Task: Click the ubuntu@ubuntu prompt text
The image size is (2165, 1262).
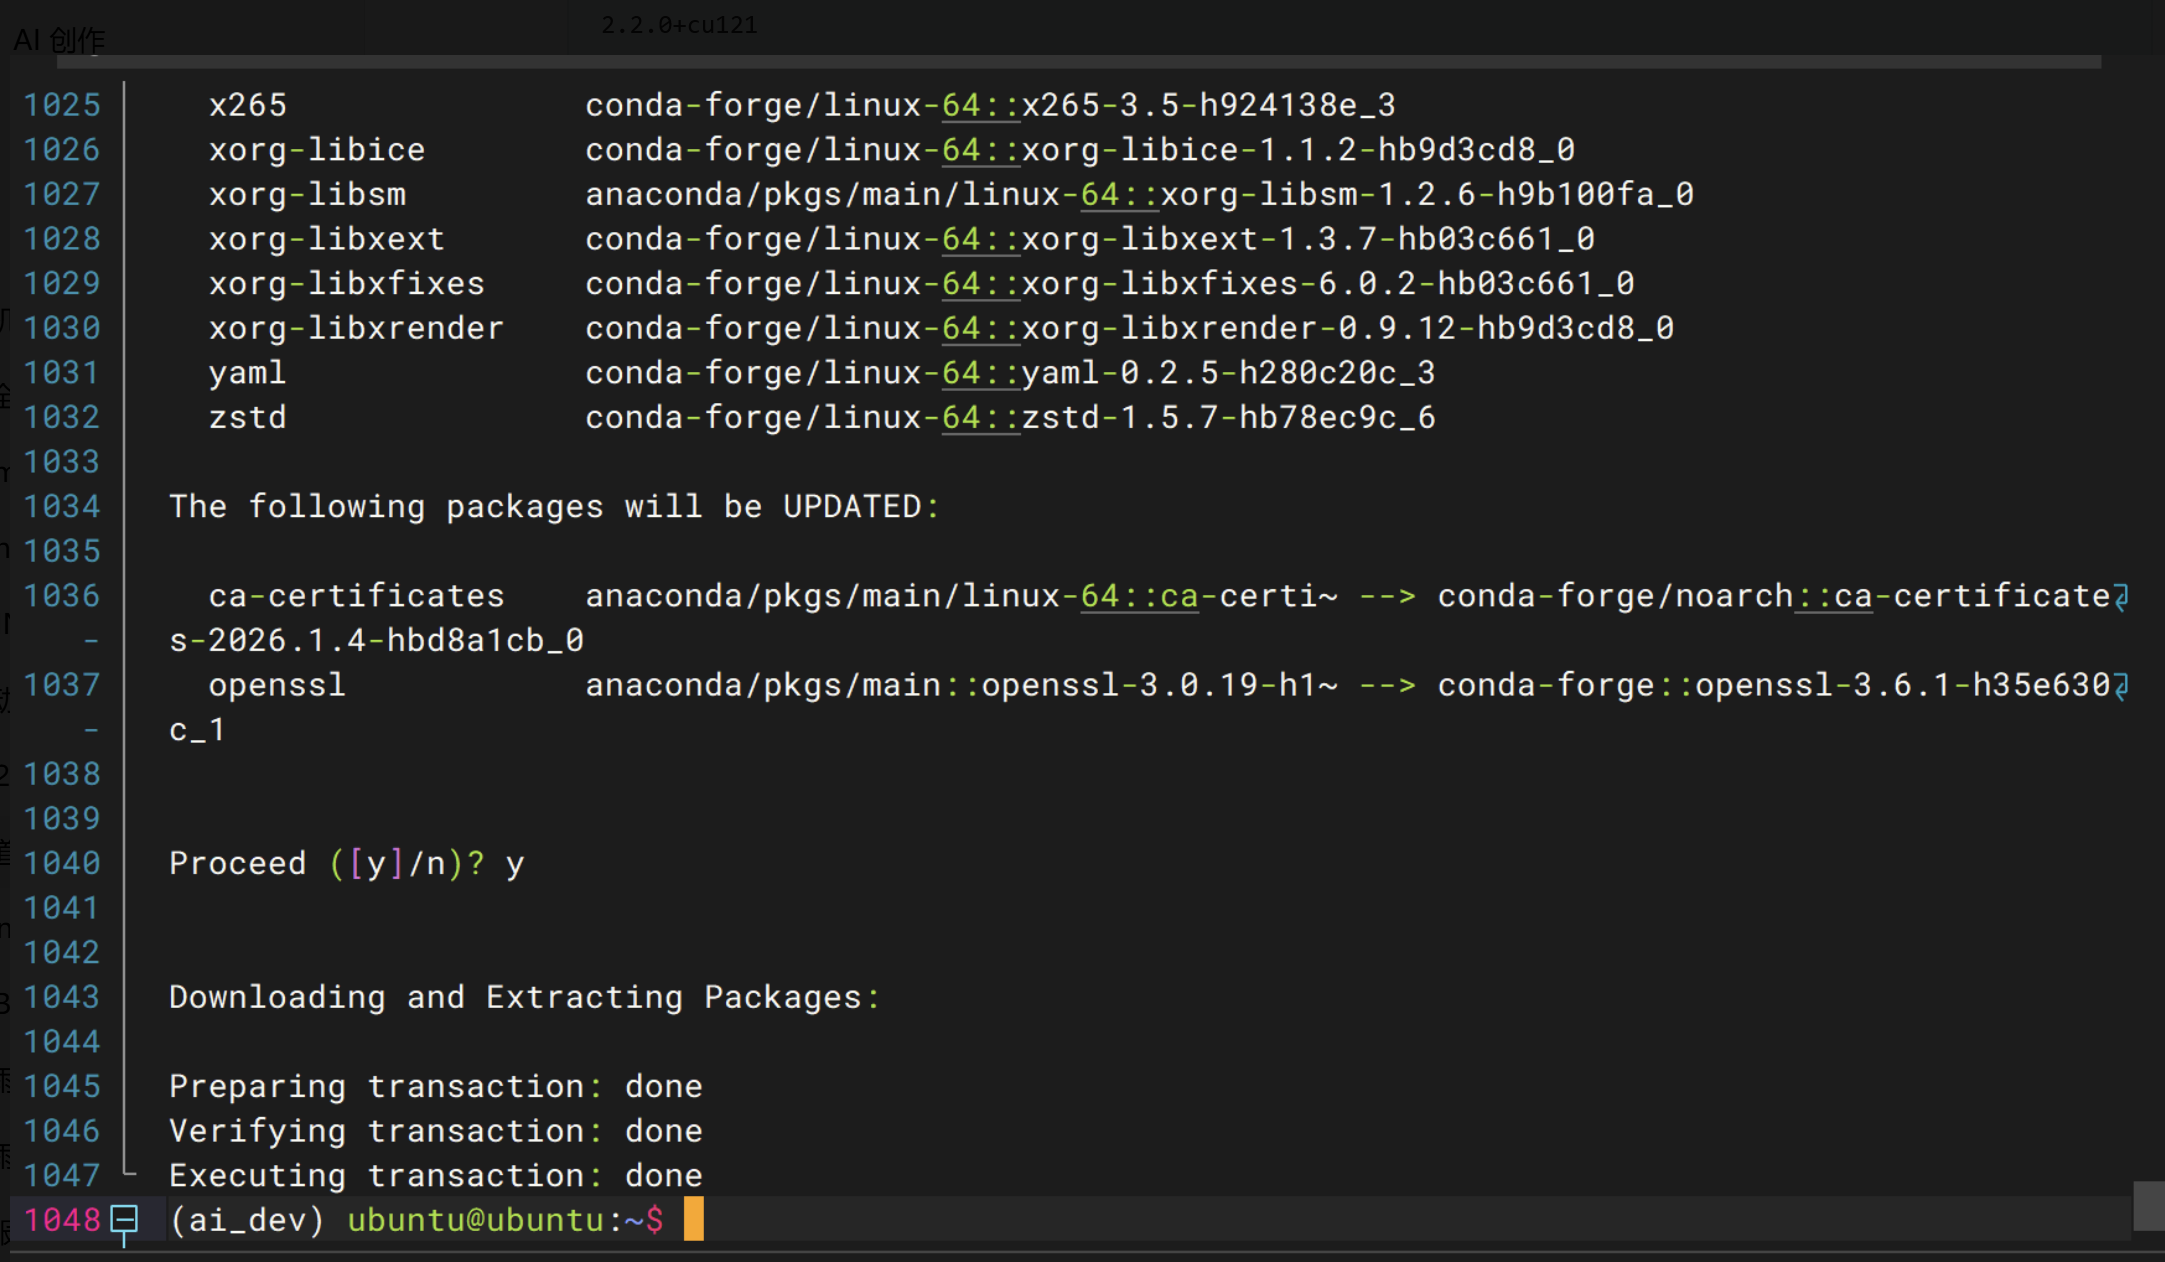Action: click(475, 1220)
